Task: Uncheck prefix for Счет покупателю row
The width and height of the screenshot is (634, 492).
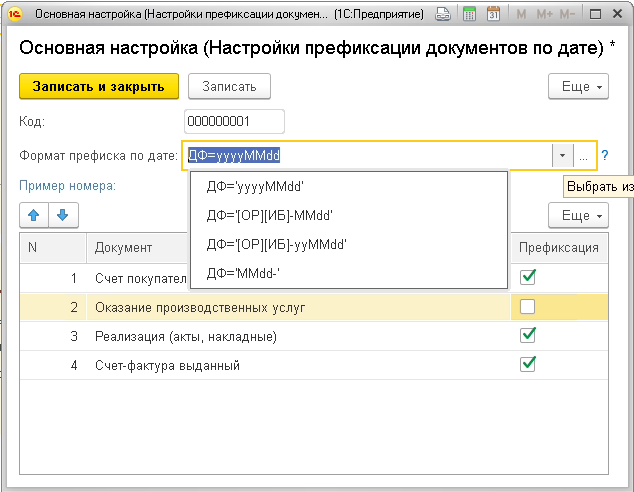Action: 528,277
